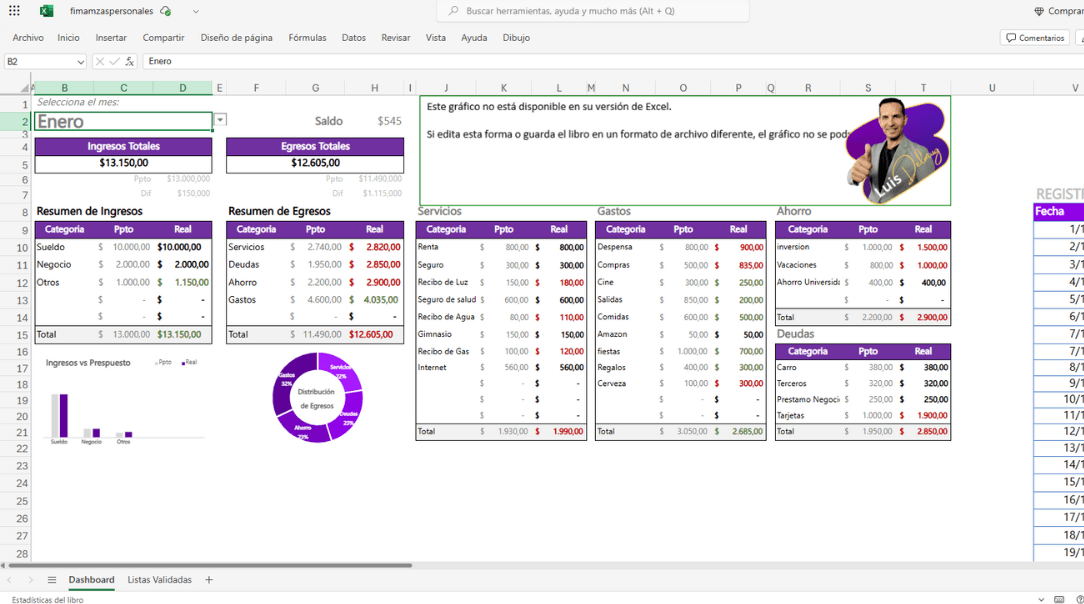Click the select-all corner of the grid
This screenshot has height=604, width=1084.
(x=16, y=88)
